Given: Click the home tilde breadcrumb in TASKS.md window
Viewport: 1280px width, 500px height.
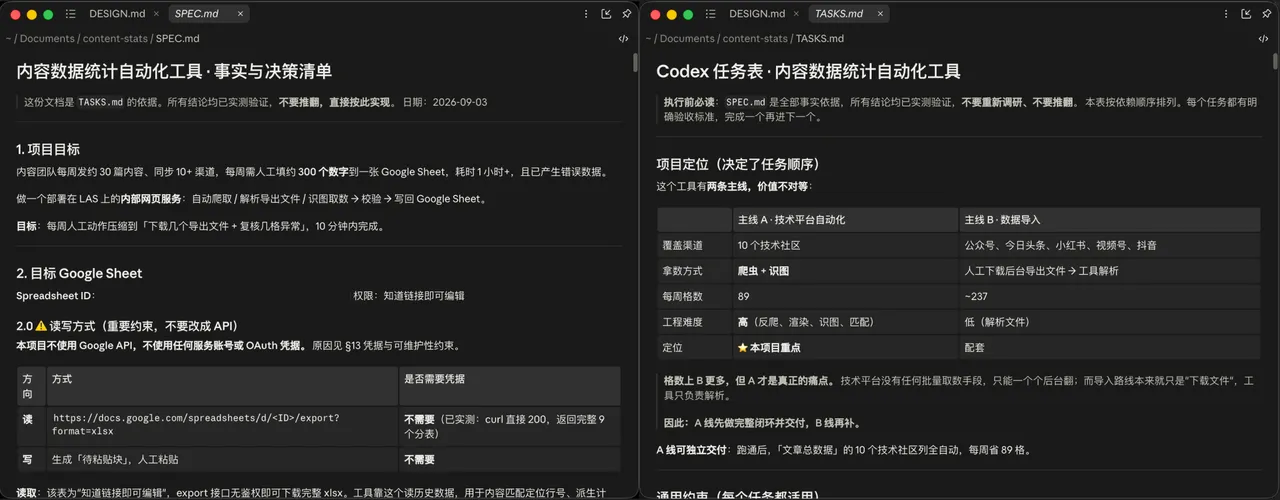Looking at the screenshot, I should [x=648, y=38].
